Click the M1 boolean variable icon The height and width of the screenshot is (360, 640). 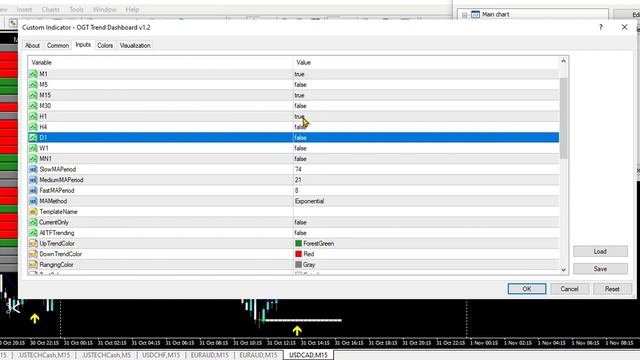point(33,74)
